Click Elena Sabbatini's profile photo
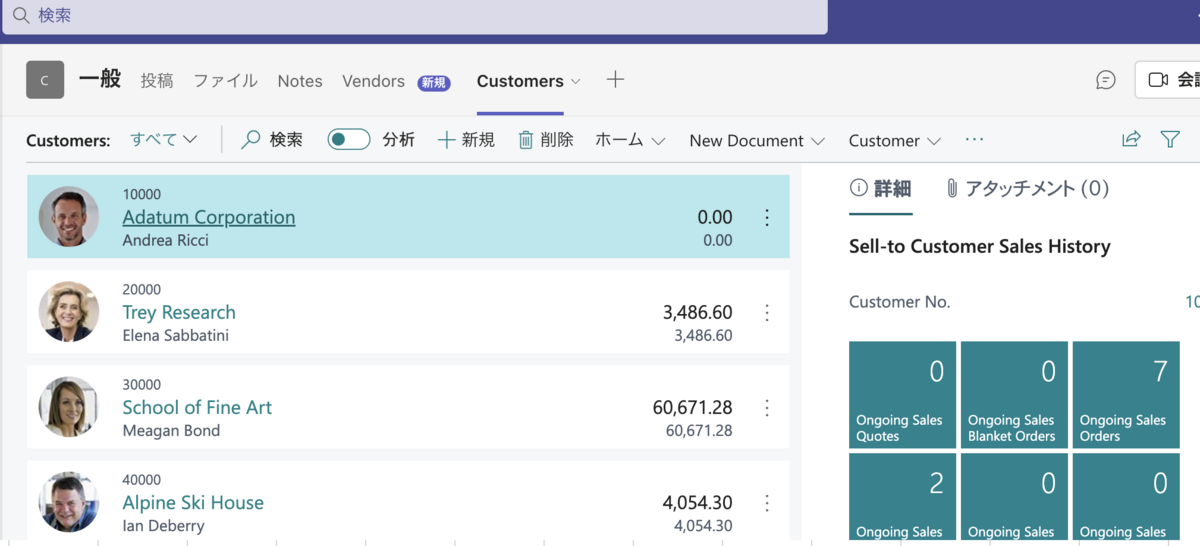Screen dimensions: 1200x546 (x=69, y=311)
